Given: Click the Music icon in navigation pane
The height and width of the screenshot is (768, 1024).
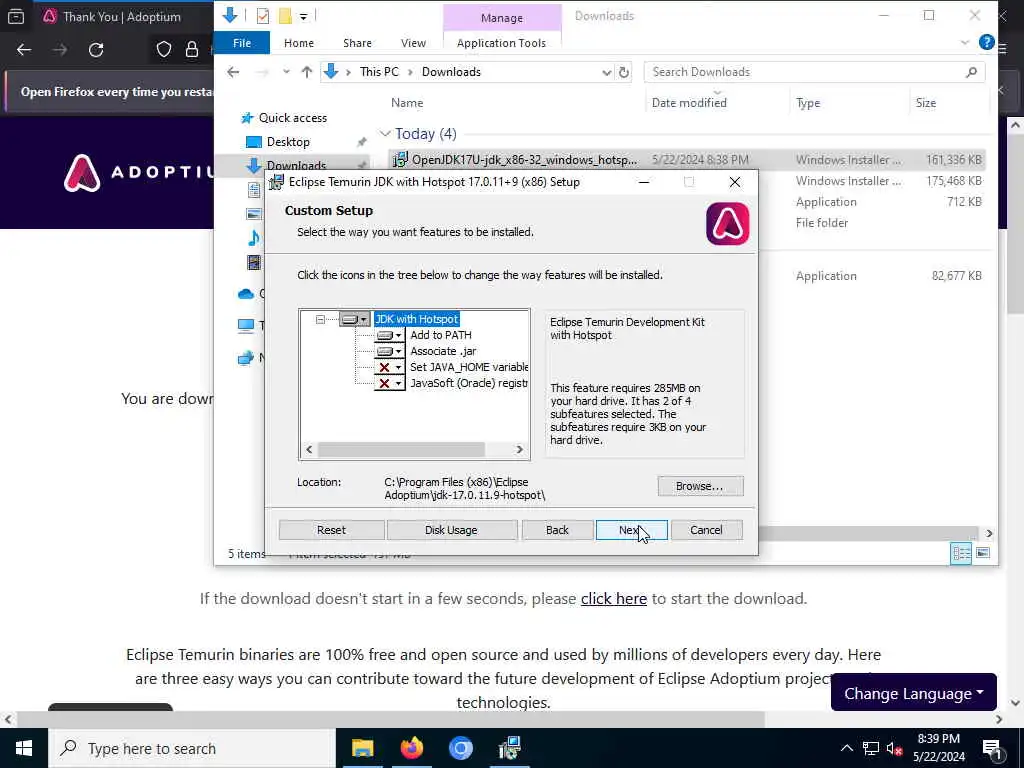Looking at the screenshot, I should pos(254,237).
